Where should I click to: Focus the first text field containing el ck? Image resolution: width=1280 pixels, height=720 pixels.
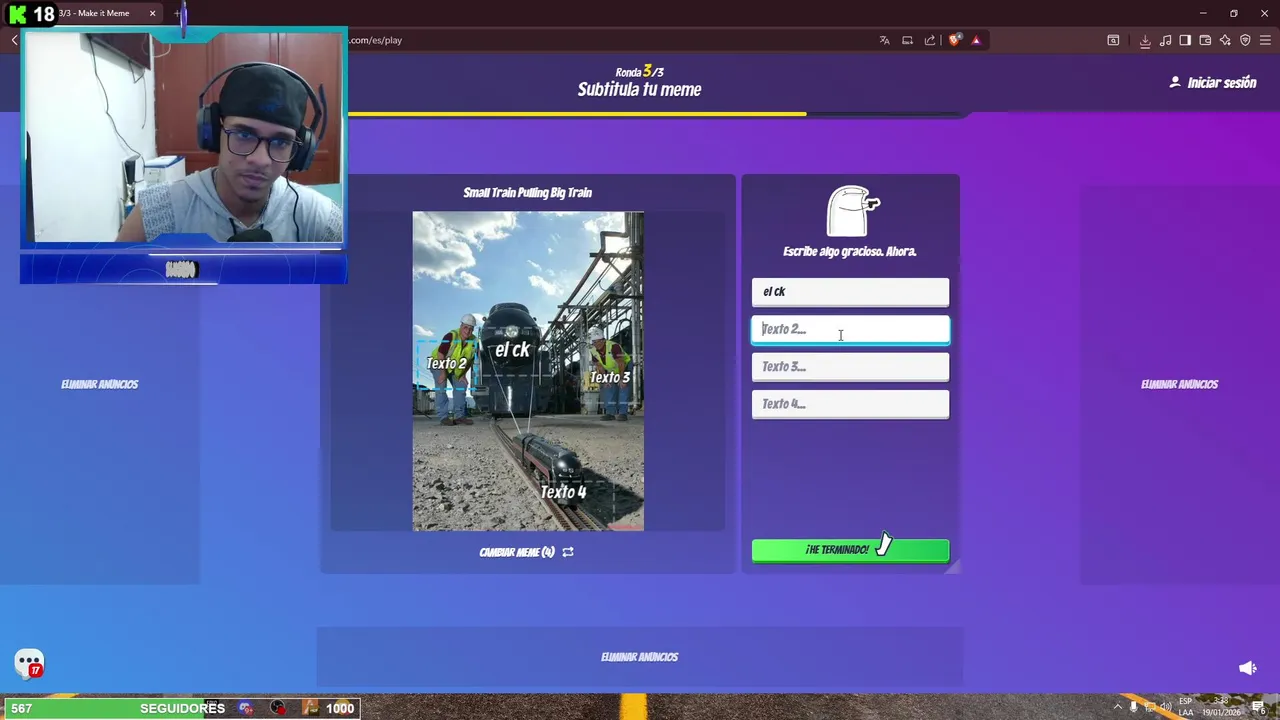(850, 292)
